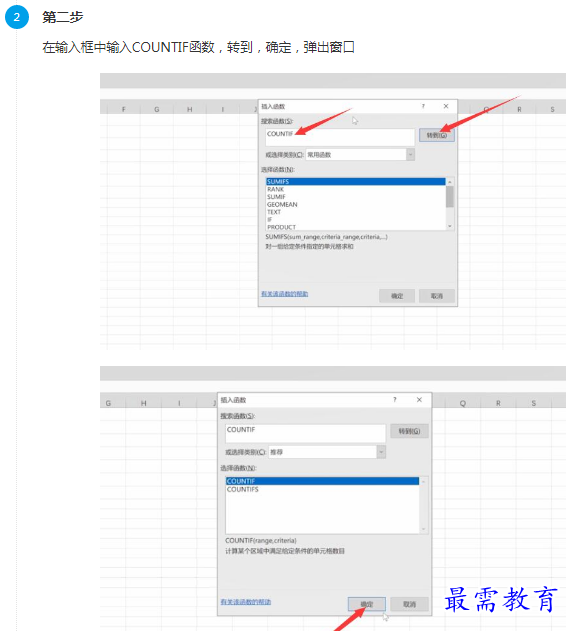Click the Go button in upper dialog
This screenshot has width=566, height=631.
[437, 135]
